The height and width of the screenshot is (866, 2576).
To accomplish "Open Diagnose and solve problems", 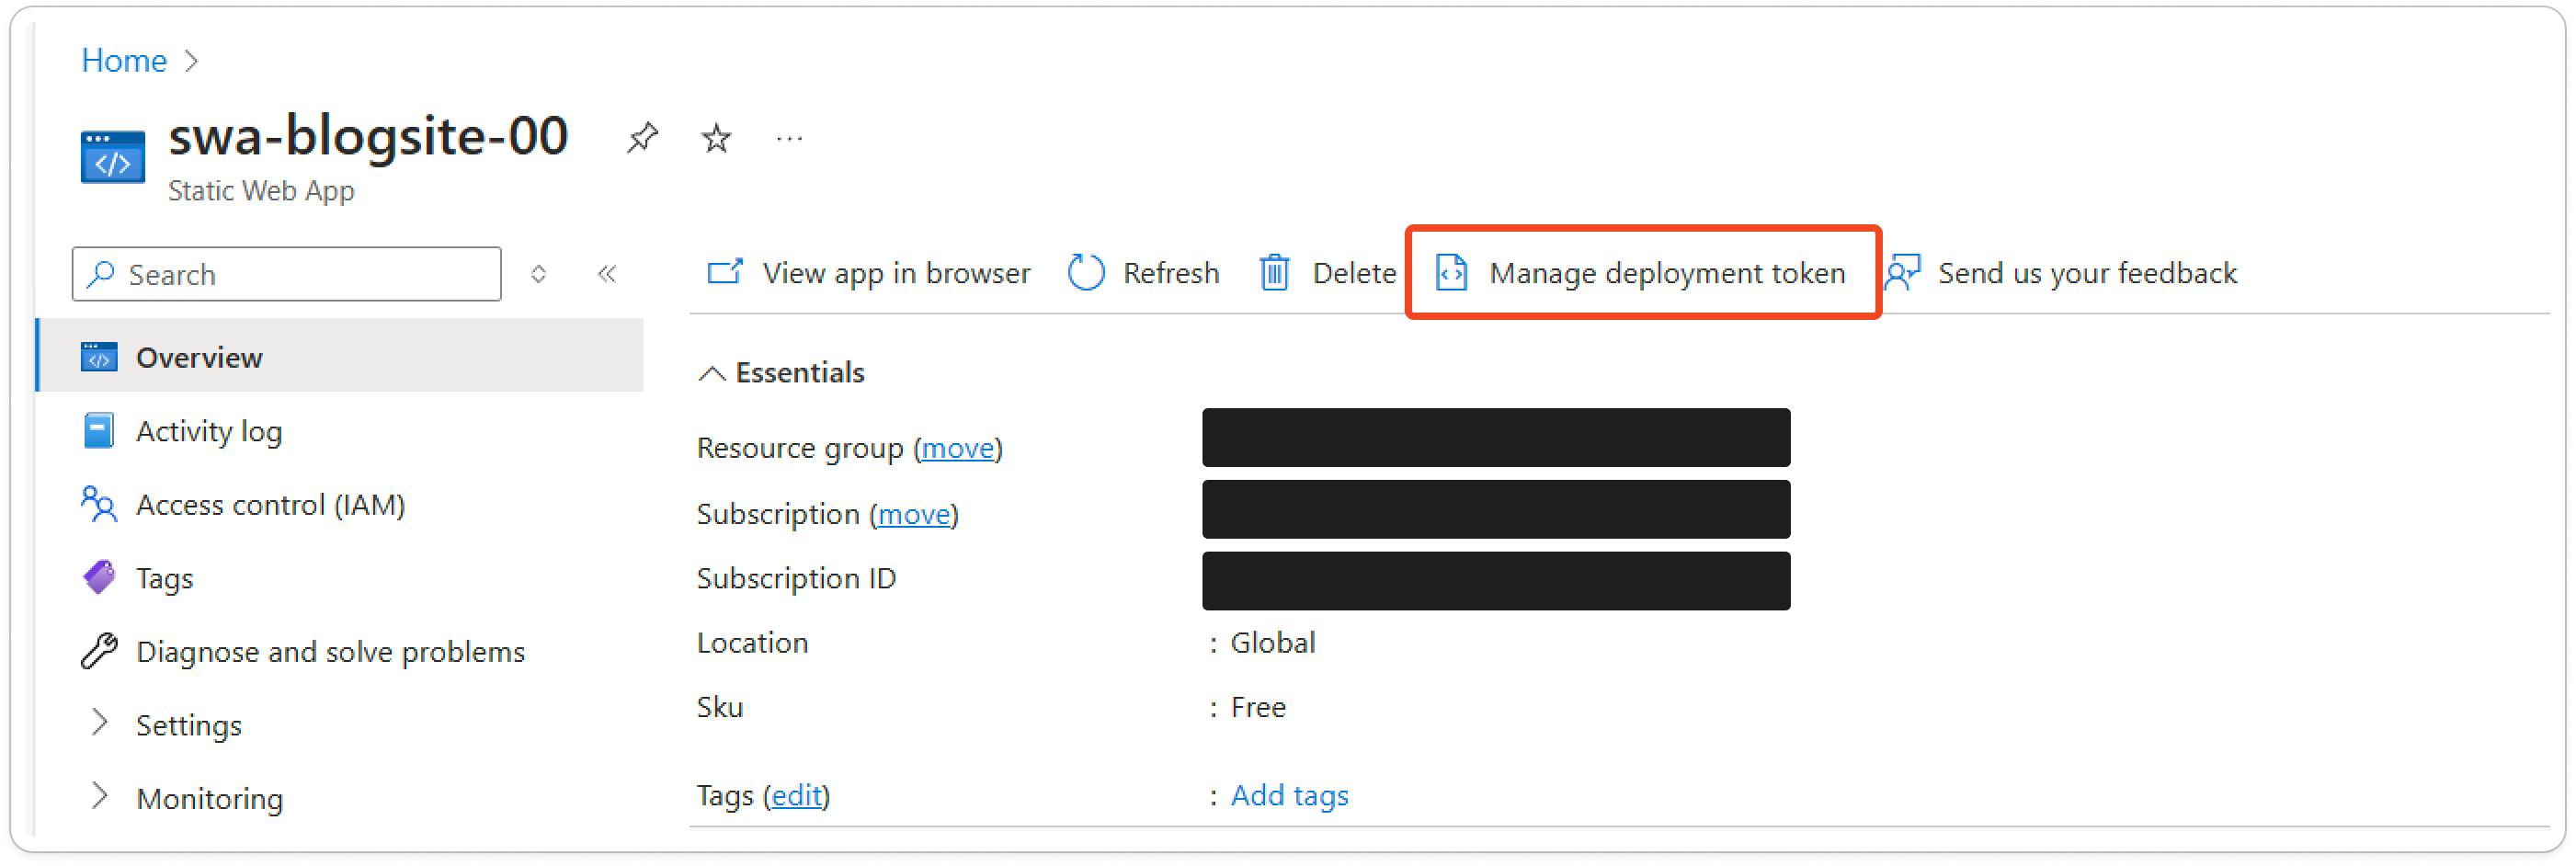I will click(330, 652).
